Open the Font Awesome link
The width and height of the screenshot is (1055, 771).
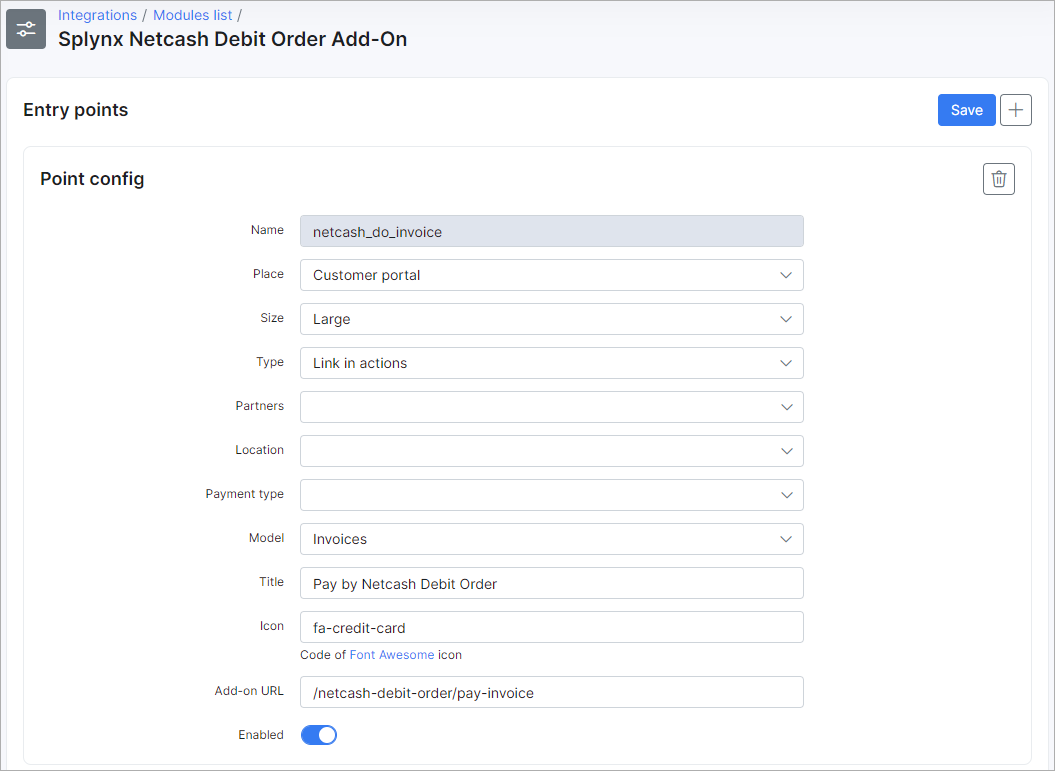[391, 655]
